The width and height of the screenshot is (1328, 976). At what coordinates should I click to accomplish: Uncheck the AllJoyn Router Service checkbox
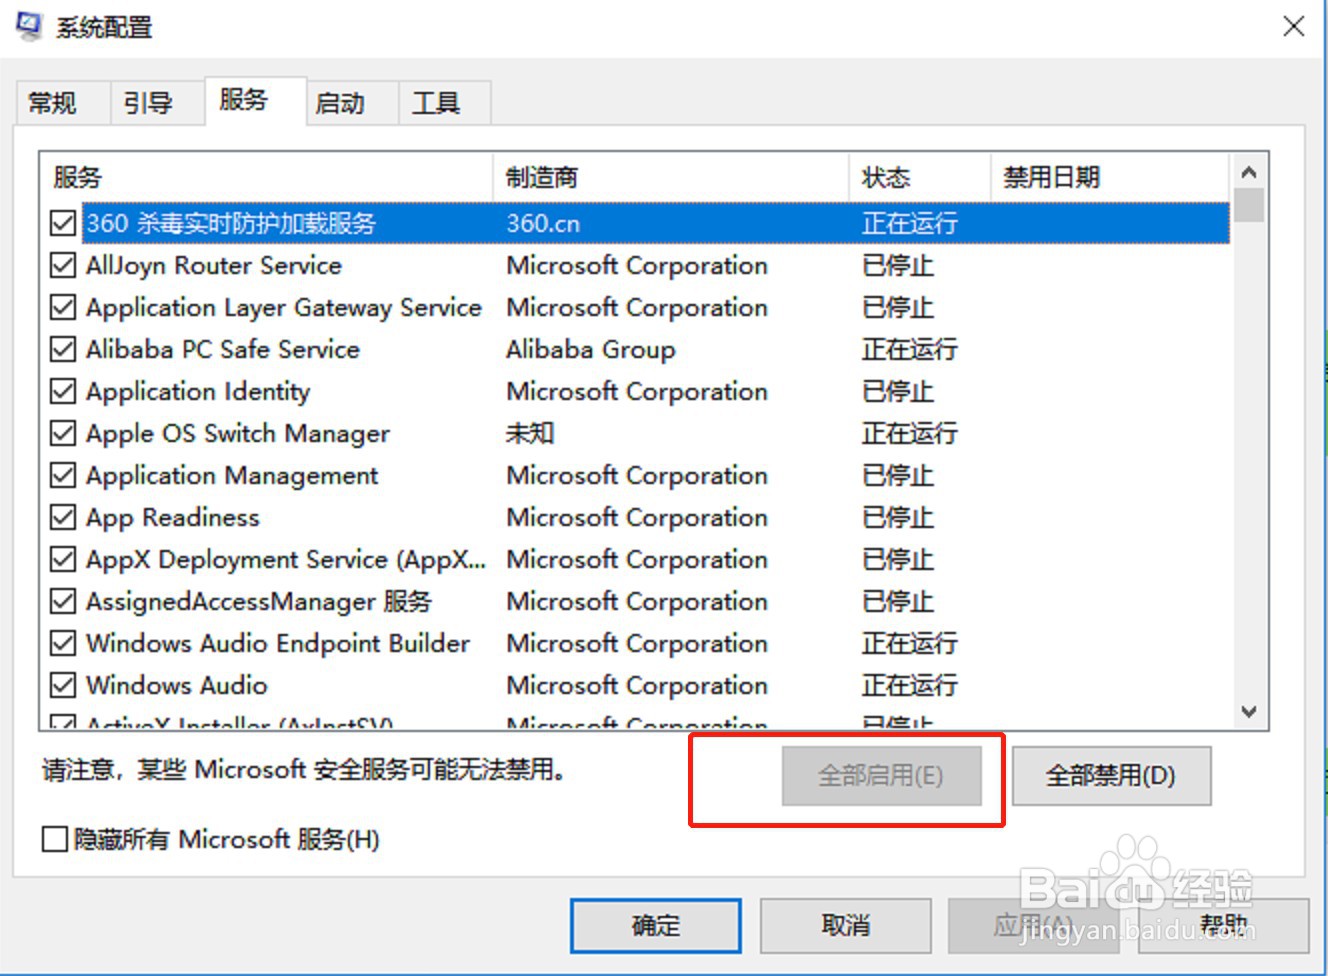62,265
